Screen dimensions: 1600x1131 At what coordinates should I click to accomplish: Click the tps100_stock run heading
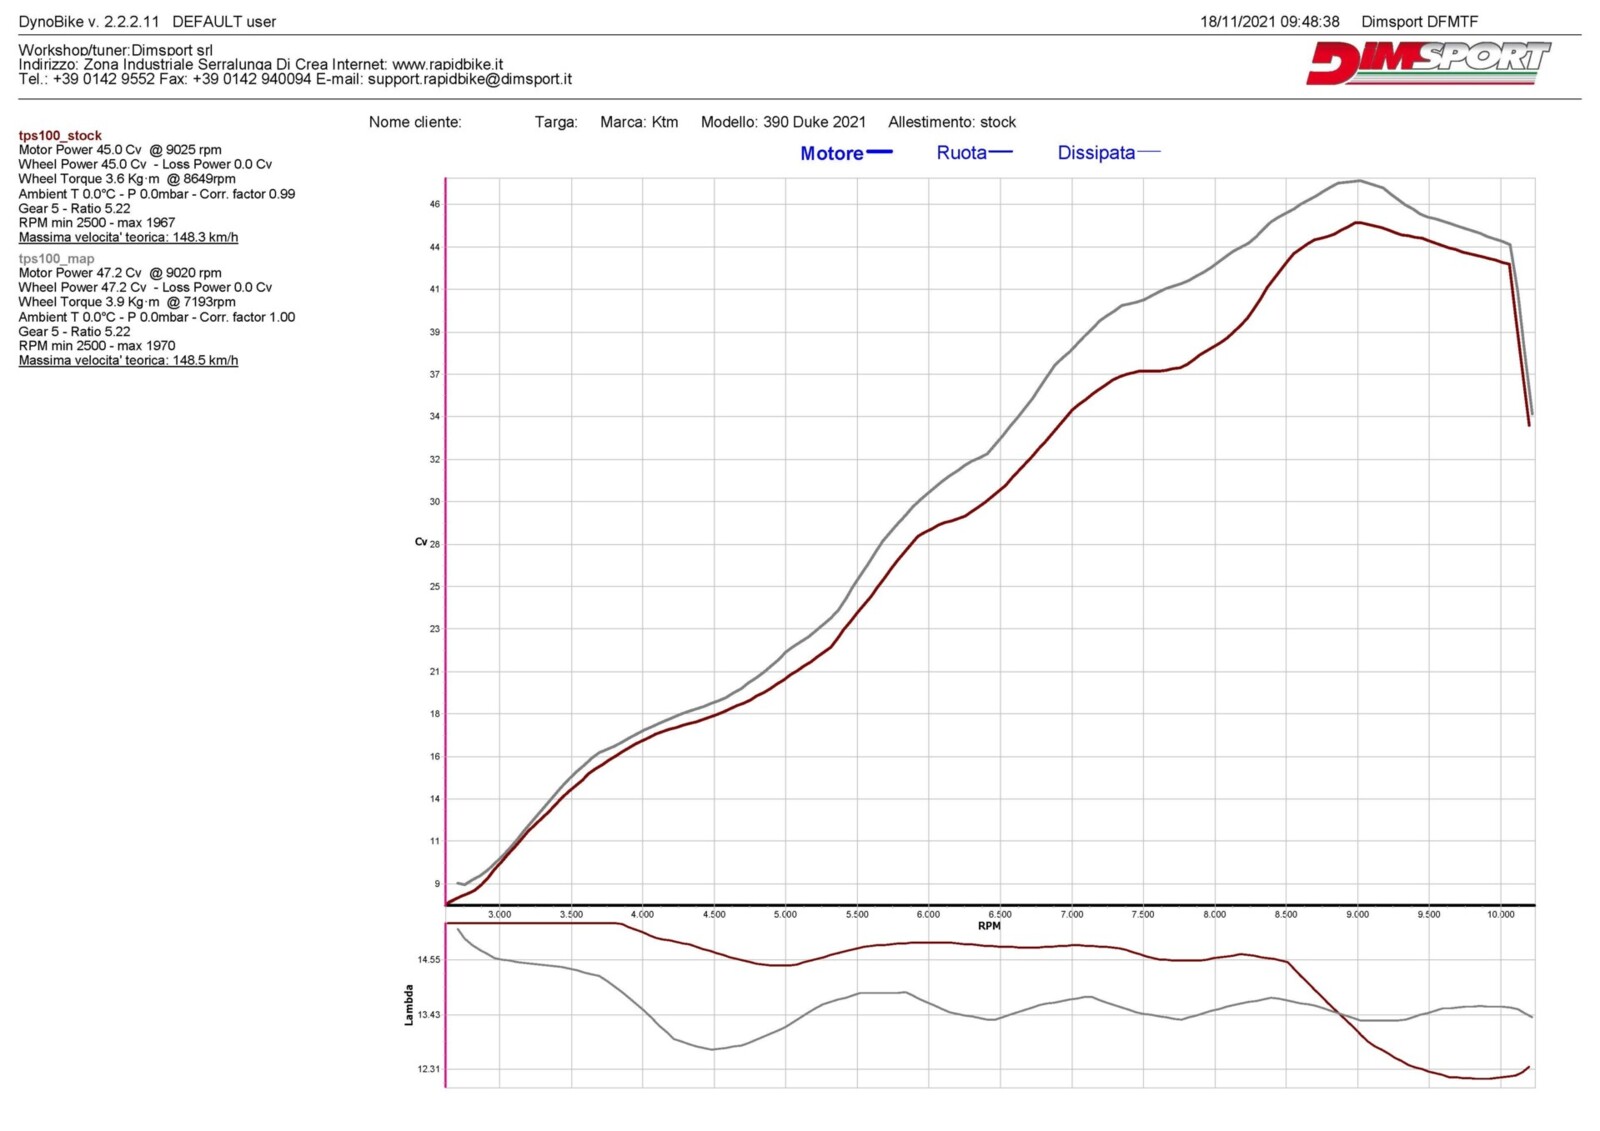60,135
